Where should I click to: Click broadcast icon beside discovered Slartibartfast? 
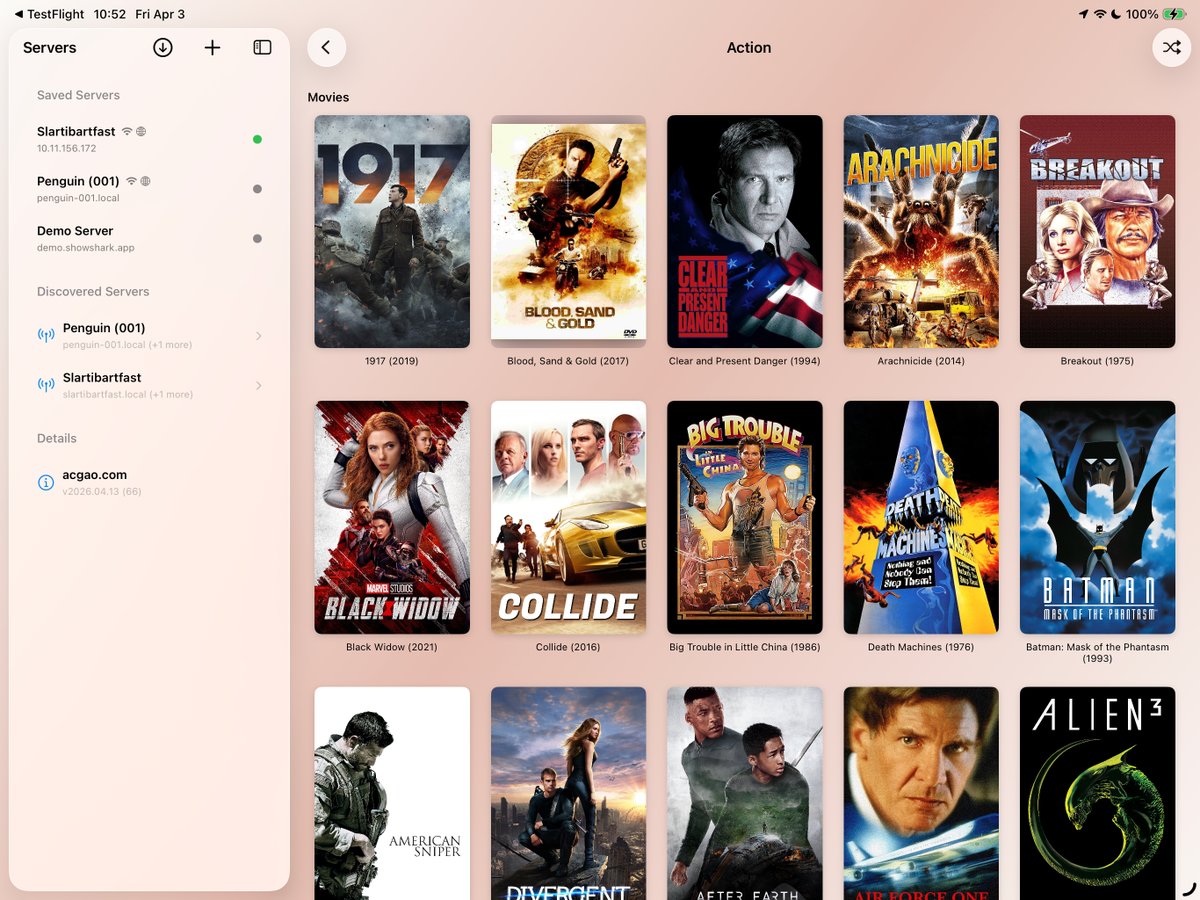pyautogui.click(x=46, y=385)
